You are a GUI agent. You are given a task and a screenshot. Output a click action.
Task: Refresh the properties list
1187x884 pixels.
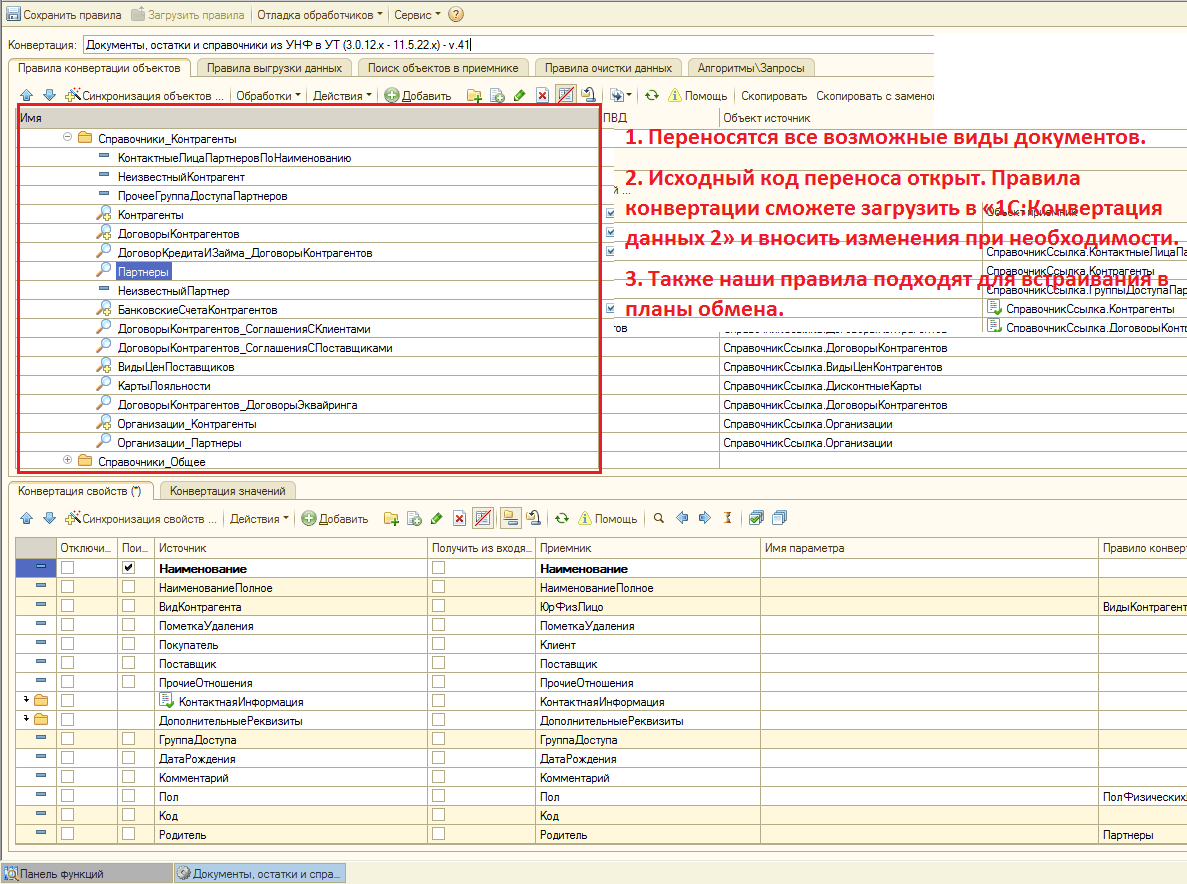(562, 518)
